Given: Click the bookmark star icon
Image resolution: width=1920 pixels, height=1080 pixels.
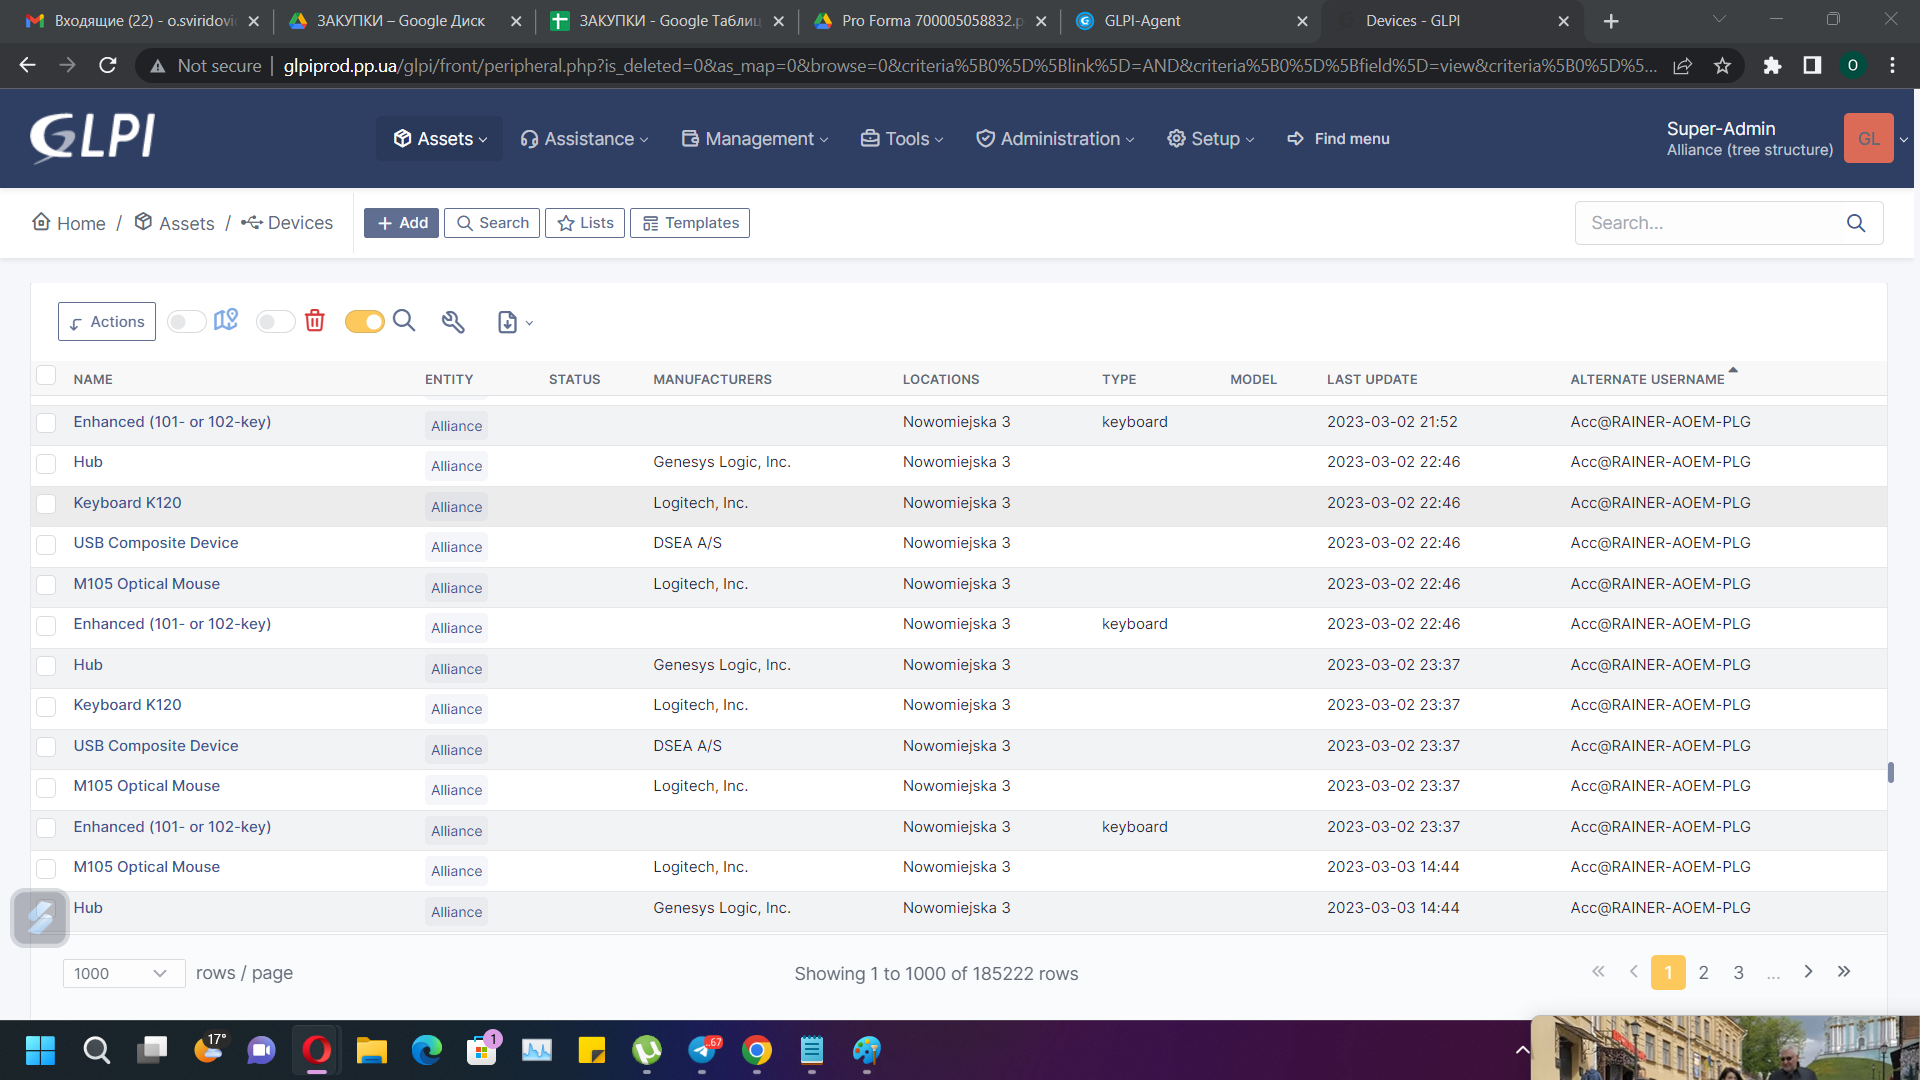Looking at the screenshot, I should click(1722, 65).
